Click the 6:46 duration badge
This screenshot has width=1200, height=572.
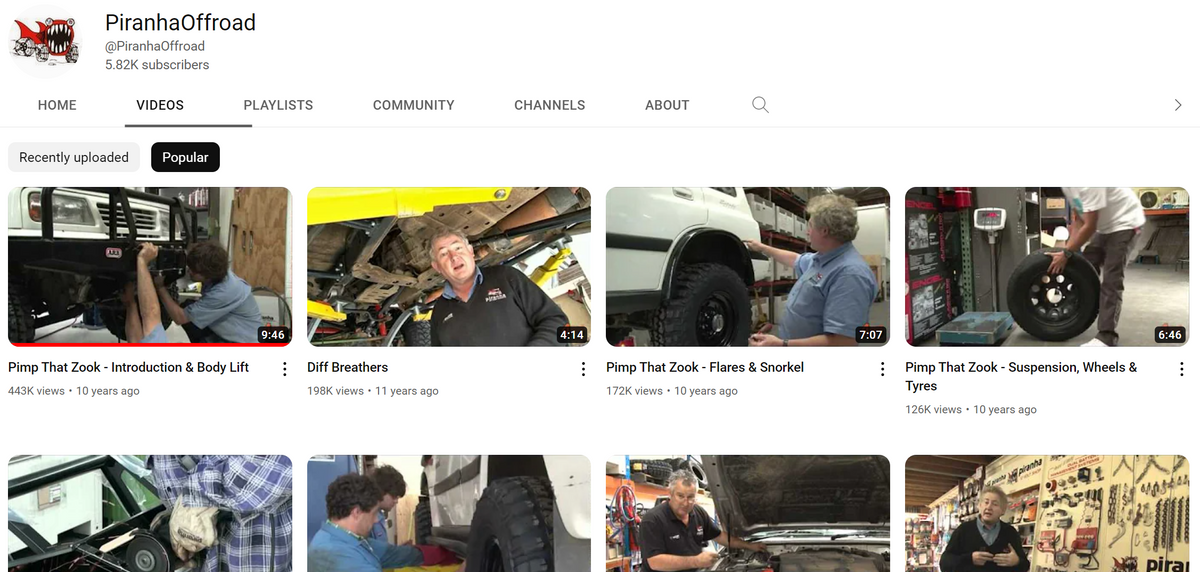click(1169, 335)
